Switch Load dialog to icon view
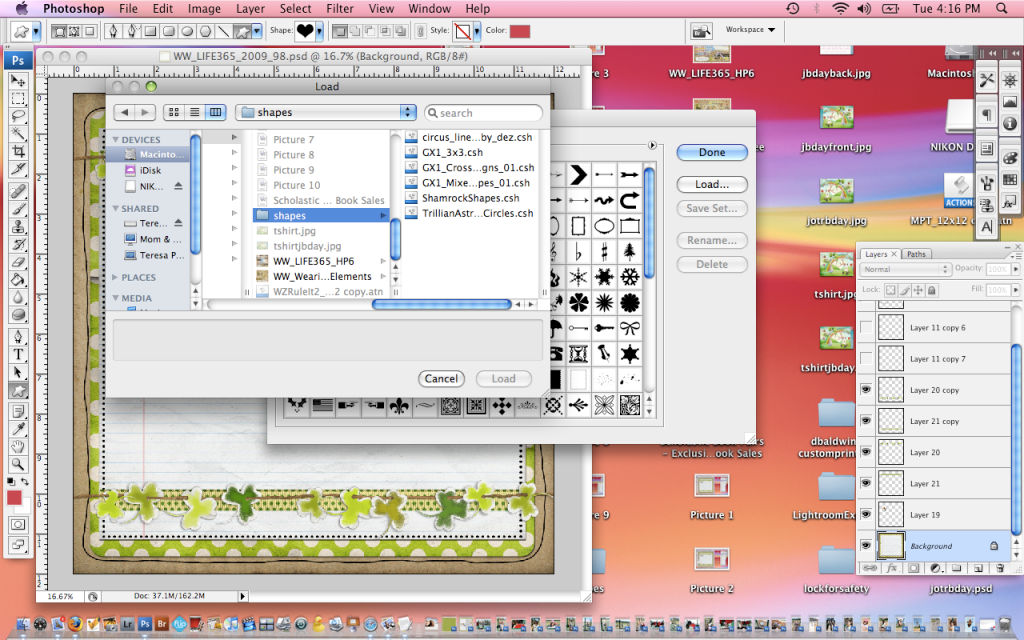 pyautogui.click(x=174, y=112)
